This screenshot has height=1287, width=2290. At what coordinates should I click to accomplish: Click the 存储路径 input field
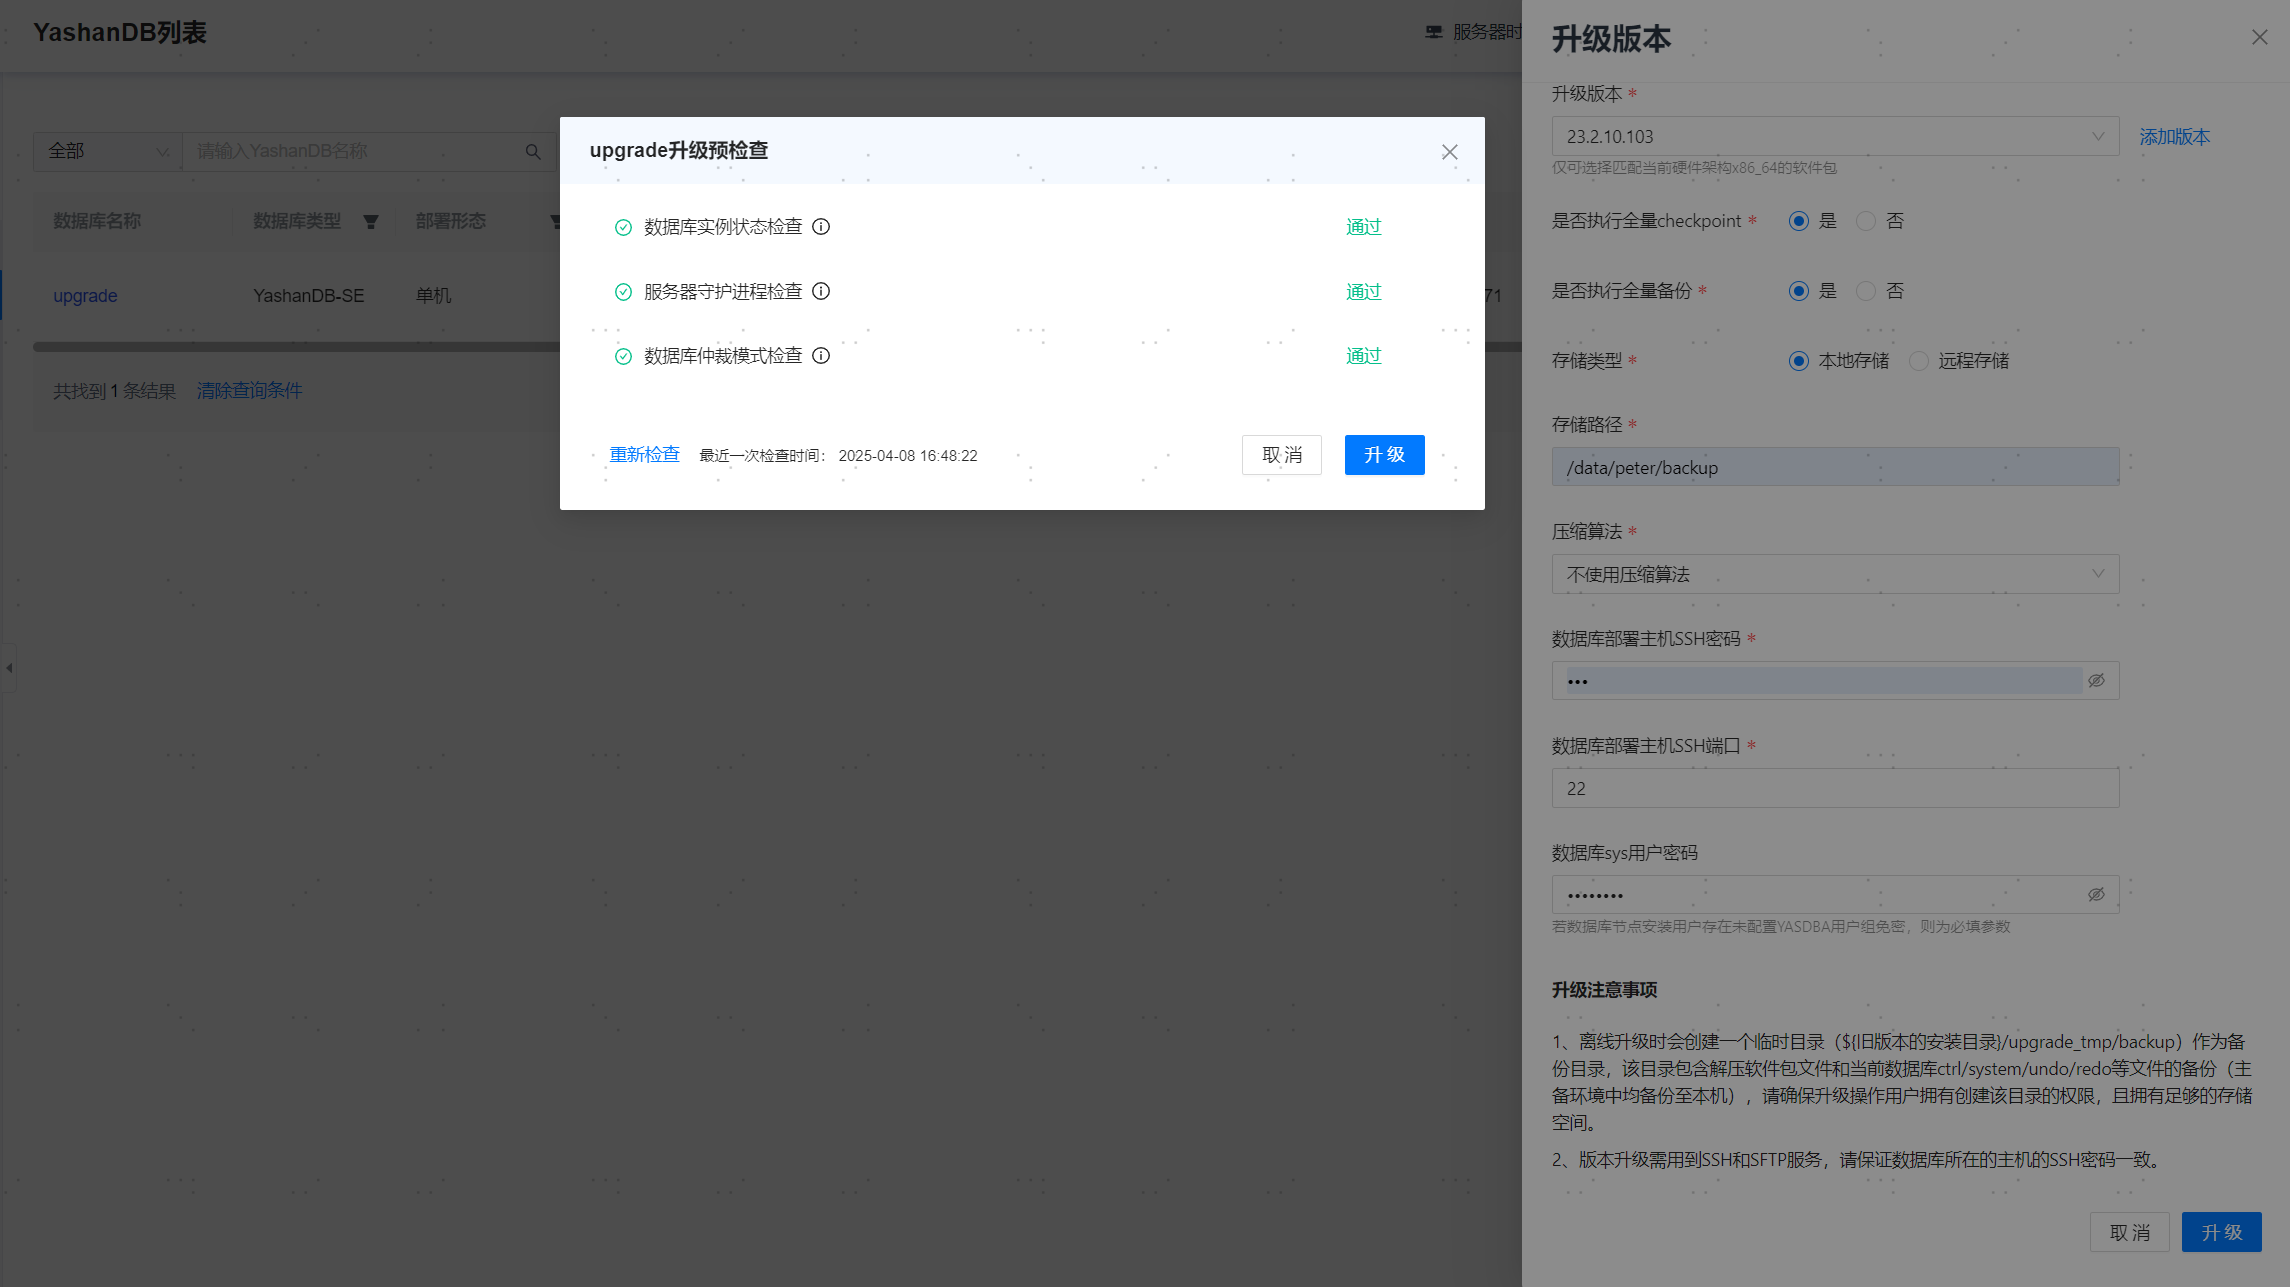click(1834, 468)
